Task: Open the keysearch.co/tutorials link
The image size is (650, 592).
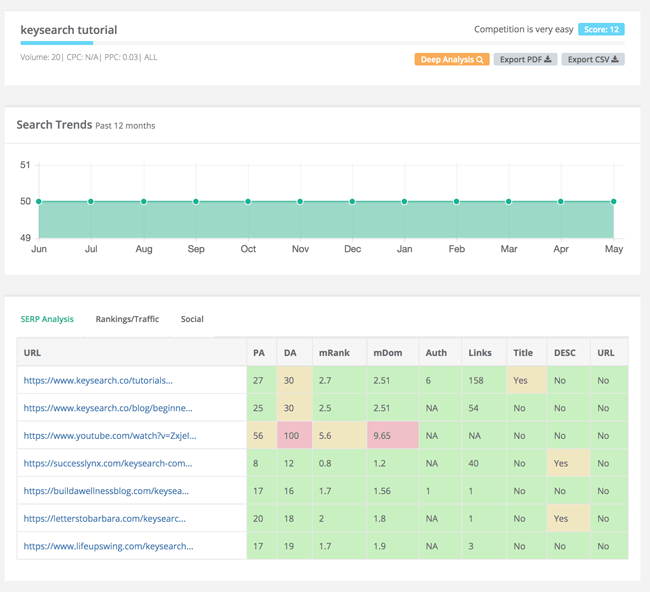Action: 98,380
